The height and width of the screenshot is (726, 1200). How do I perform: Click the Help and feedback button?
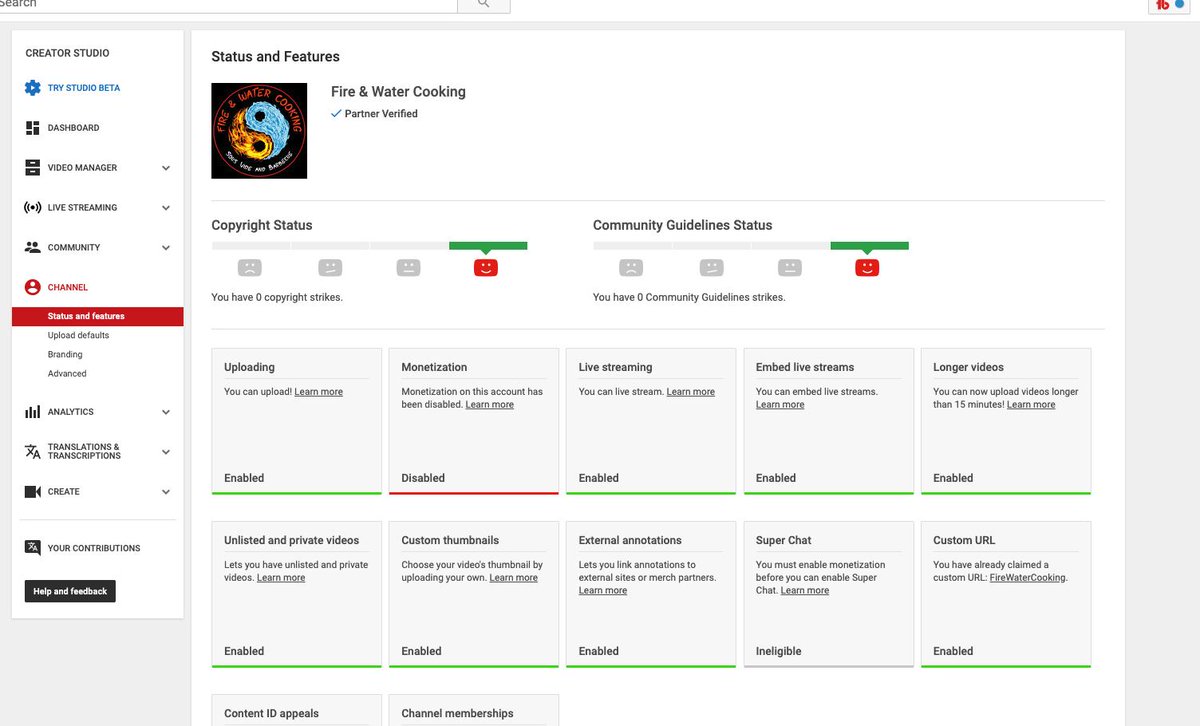70,591
